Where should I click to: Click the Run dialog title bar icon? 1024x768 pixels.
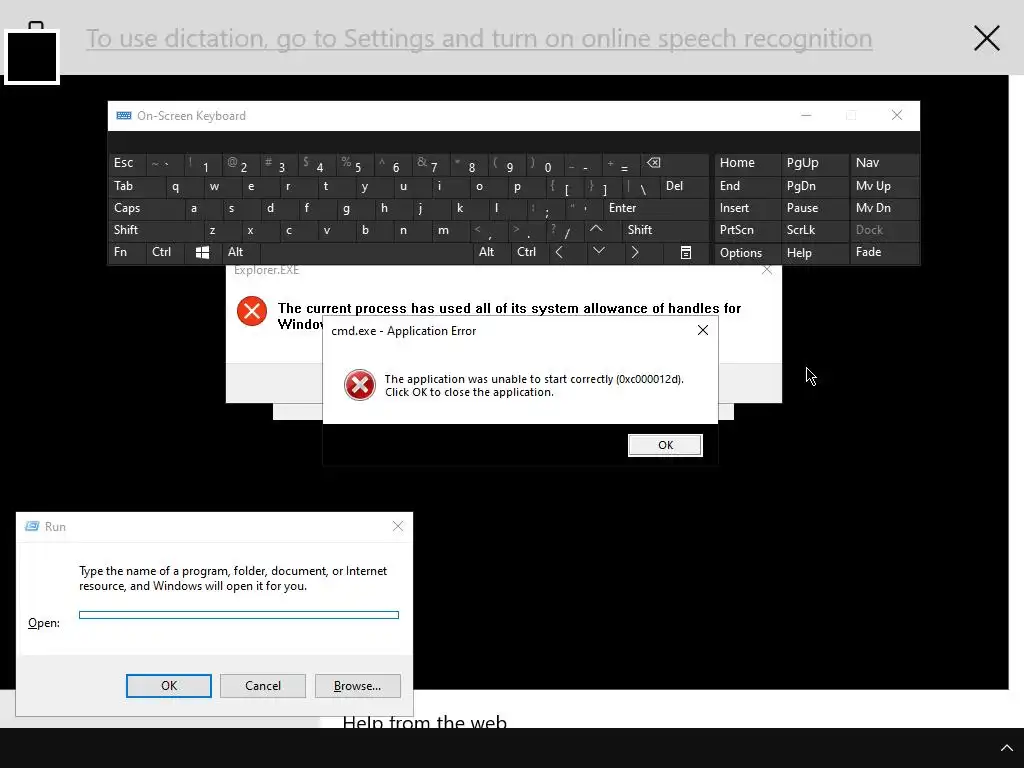coord(31,526)
